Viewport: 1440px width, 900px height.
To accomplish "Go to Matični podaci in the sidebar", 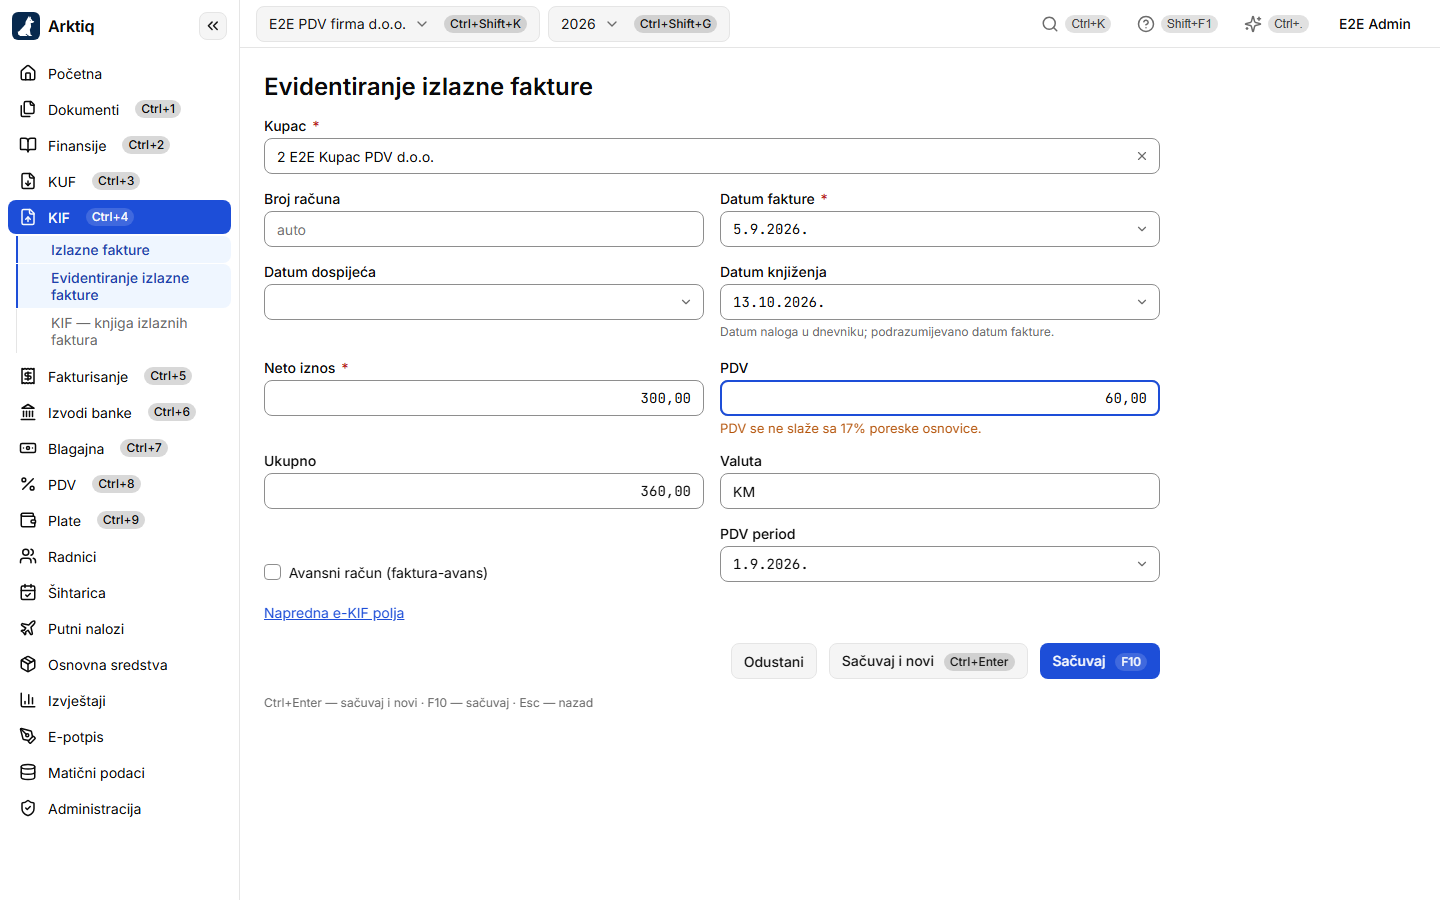I will 120,772.
